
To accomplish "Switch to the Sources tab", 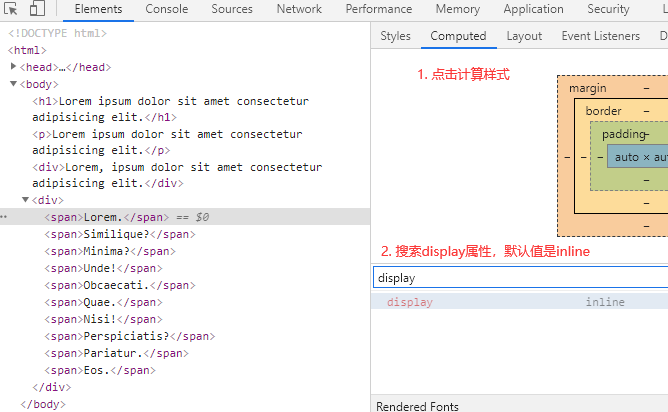I will [232, 9].
